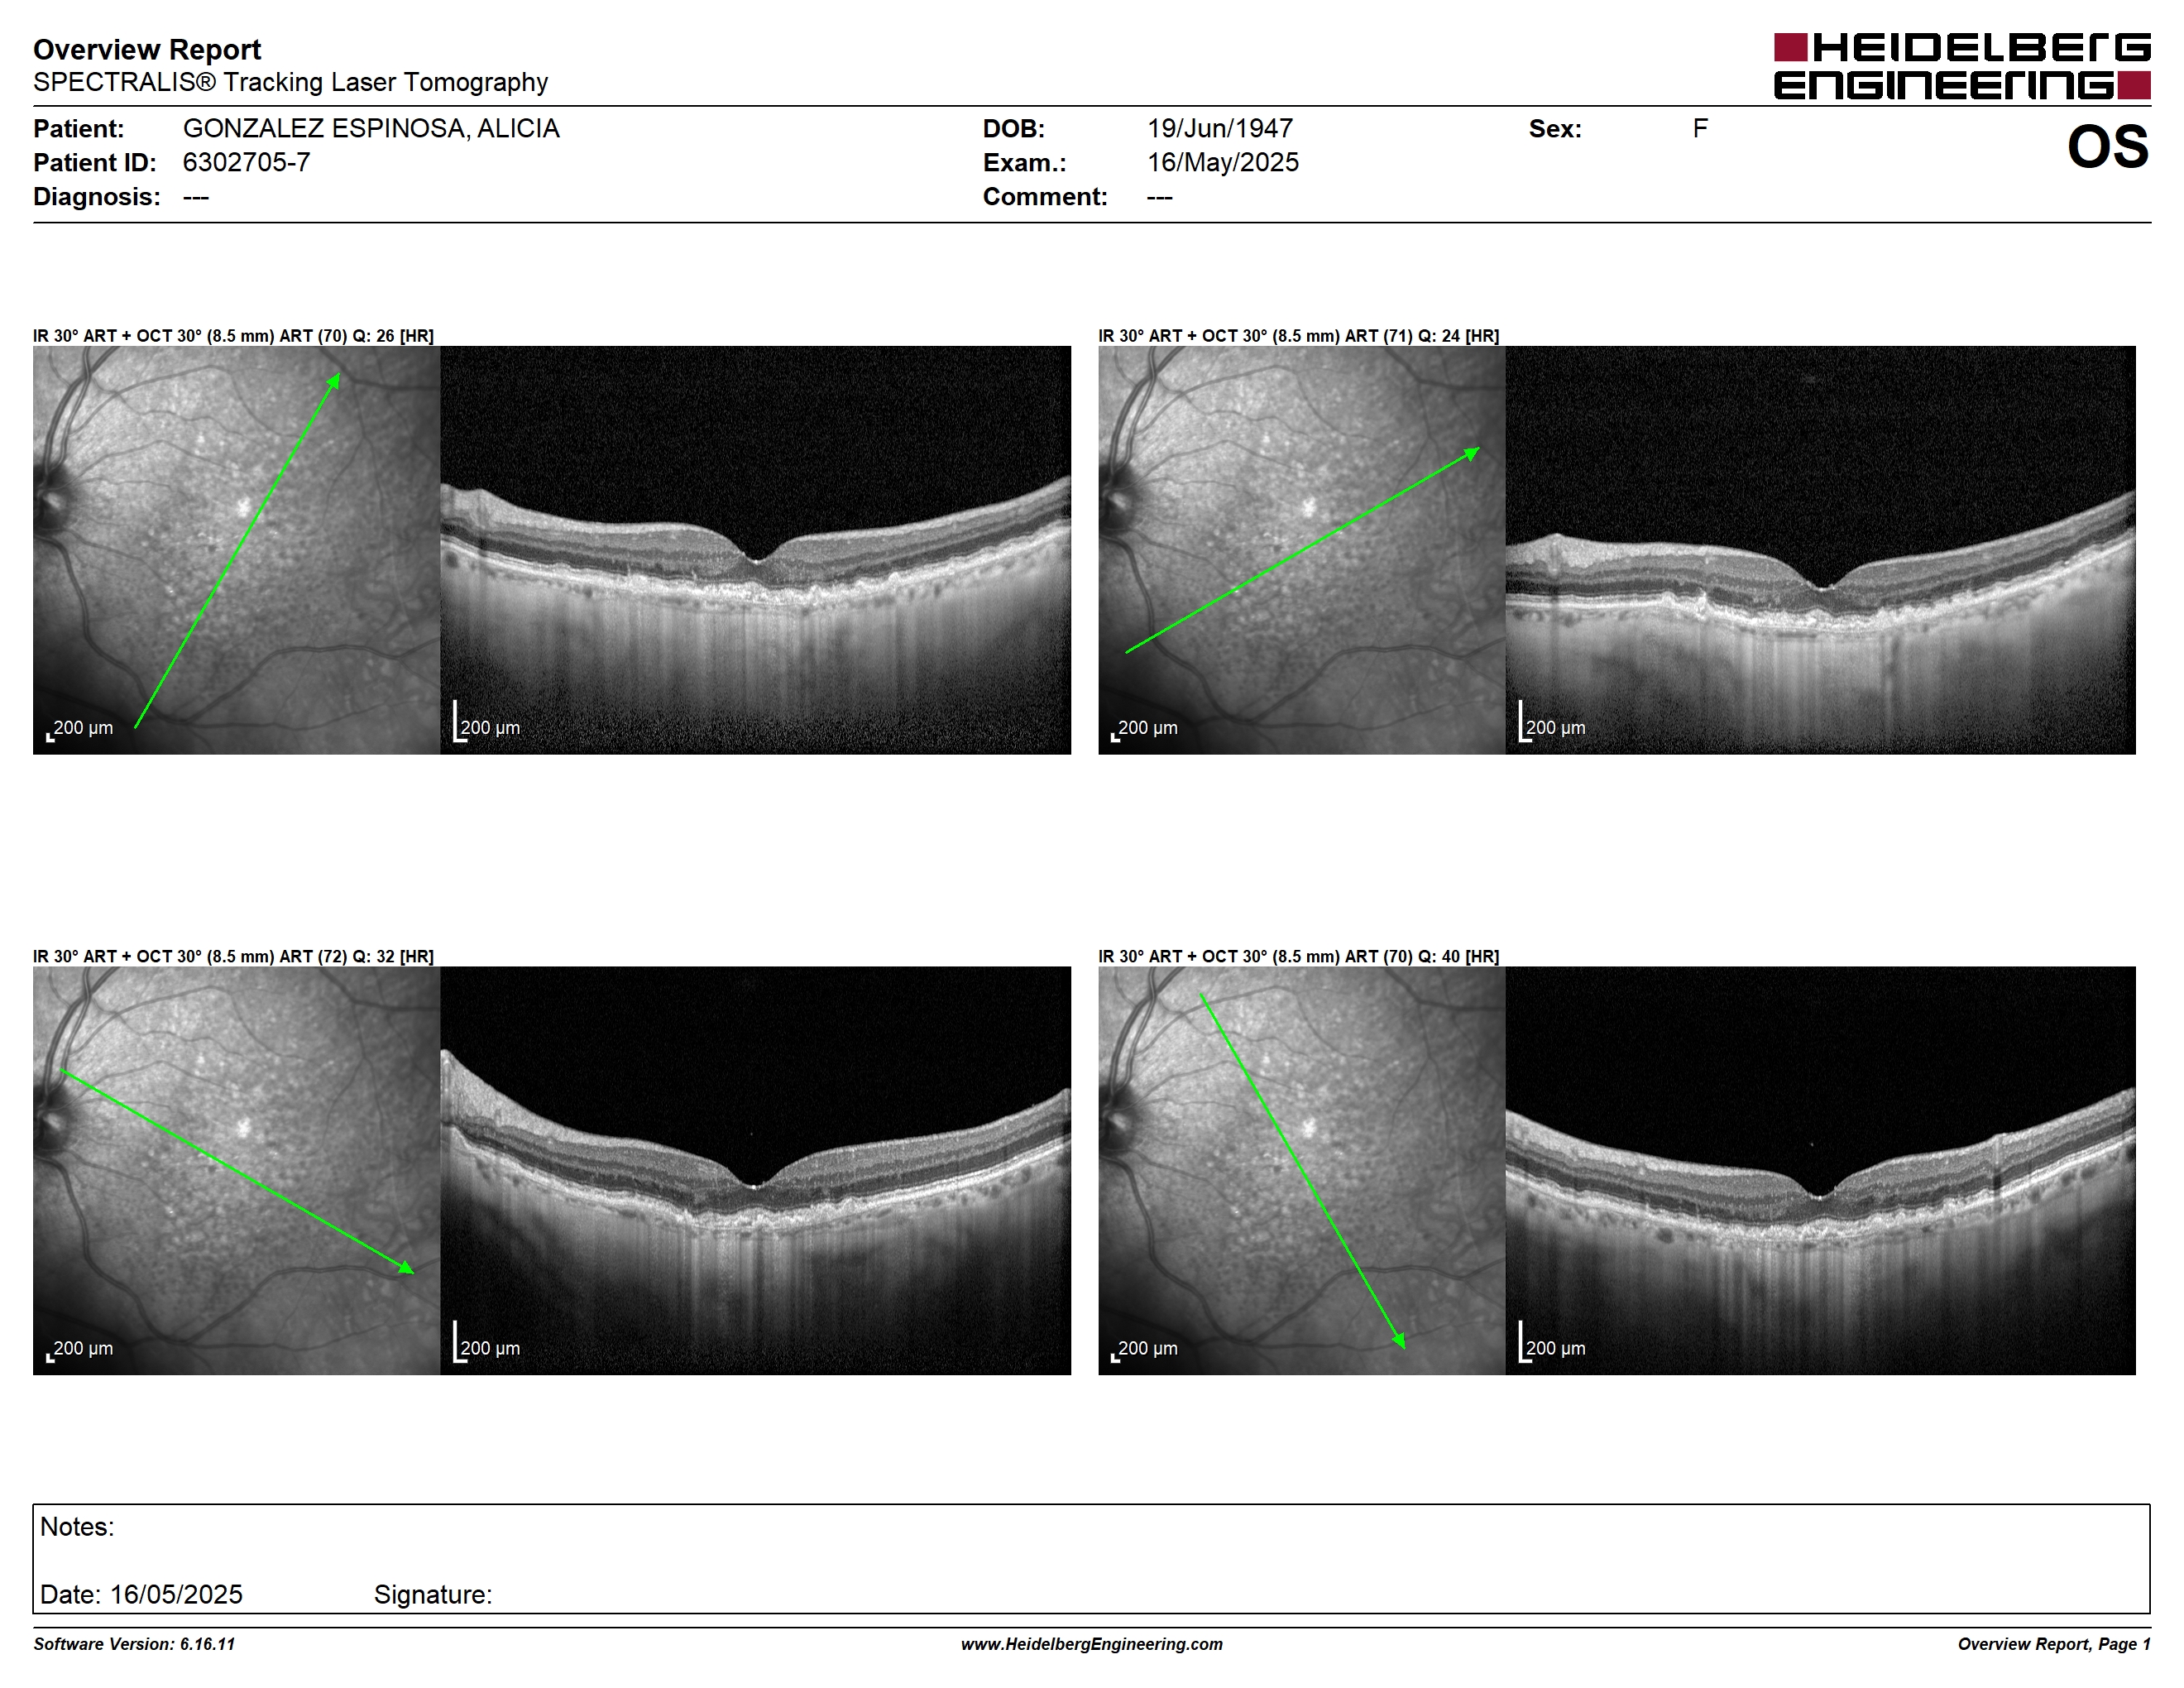
Task: Click the Signature field
Action: [x=433, y=1594]
